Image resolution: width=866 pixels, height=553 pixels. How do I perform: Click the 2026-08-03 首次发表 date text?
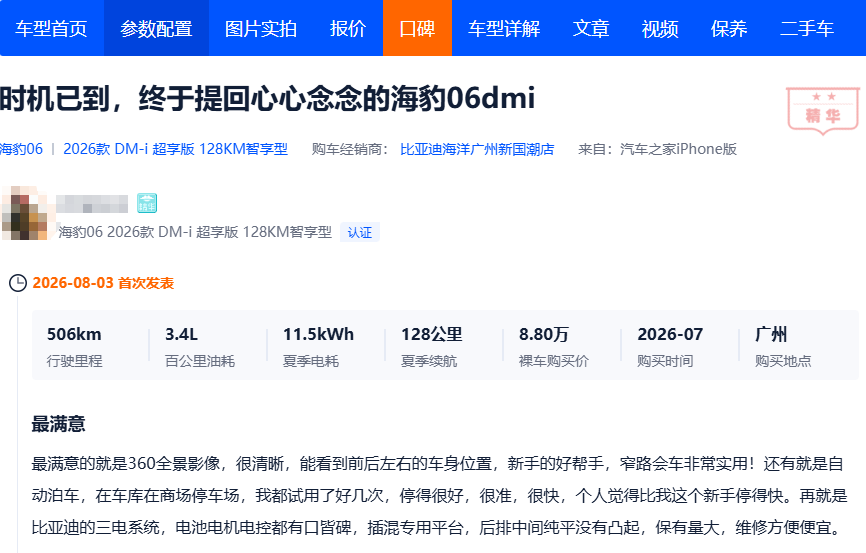pyautogui.click(x=103, y=283)
